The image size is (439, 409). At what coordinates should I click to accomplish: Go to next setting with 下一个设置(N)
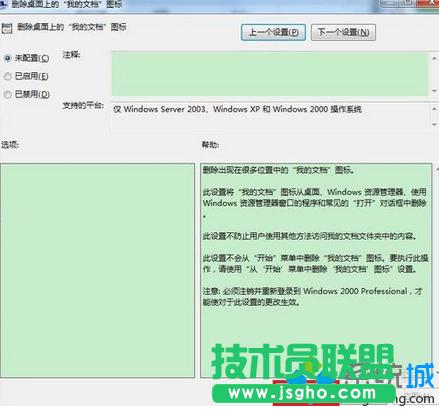343,32
